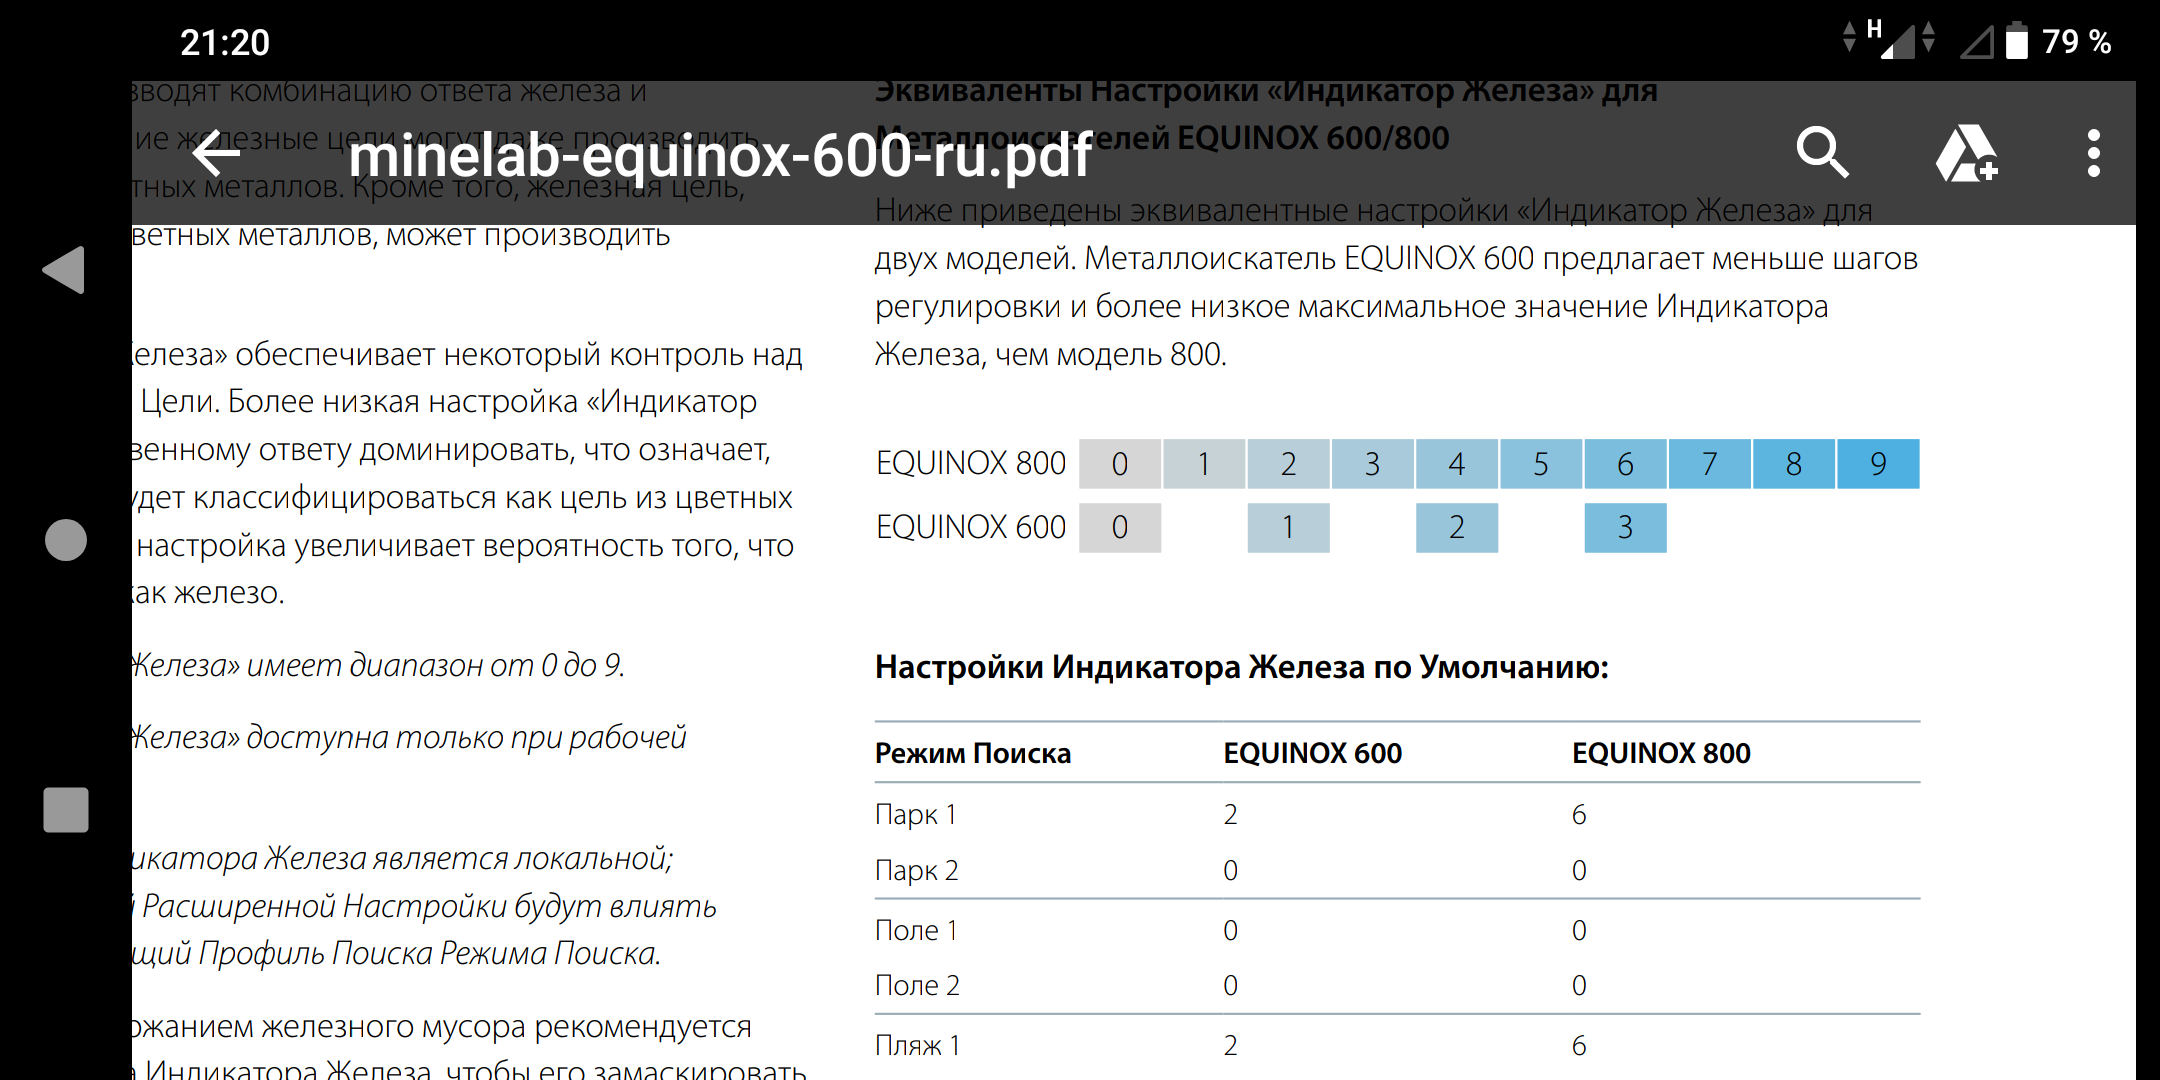Tap the EQUINOX 600 table column header
Image resolution: width=2160 pixels, height=1080 pixels.
click(x=1312, y=753)
